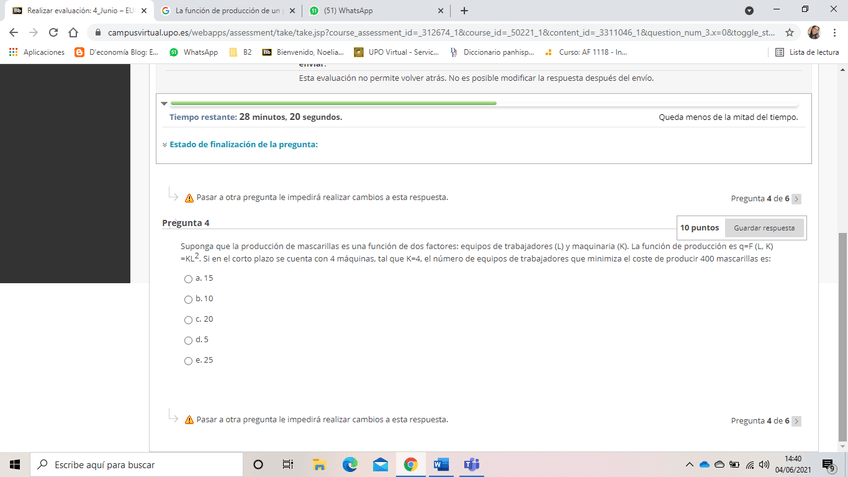Screen dimensions: 848x477
Task: Click the page vertical scrollbar
Action: pos(843,337)
